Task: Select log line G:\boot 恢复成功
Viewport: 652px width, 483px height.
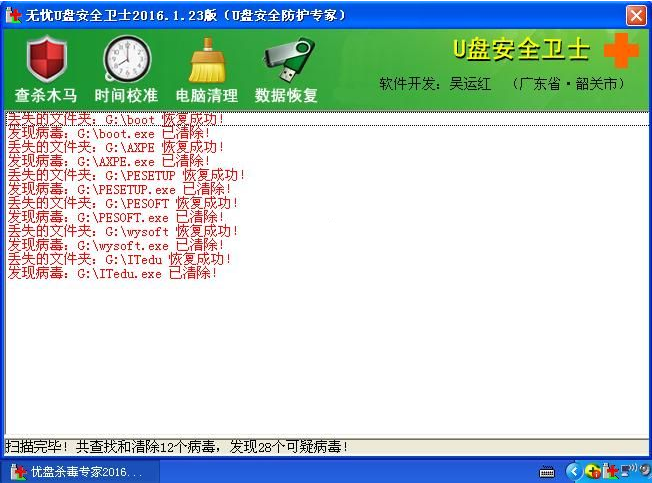Action: (x=115, y=120)
